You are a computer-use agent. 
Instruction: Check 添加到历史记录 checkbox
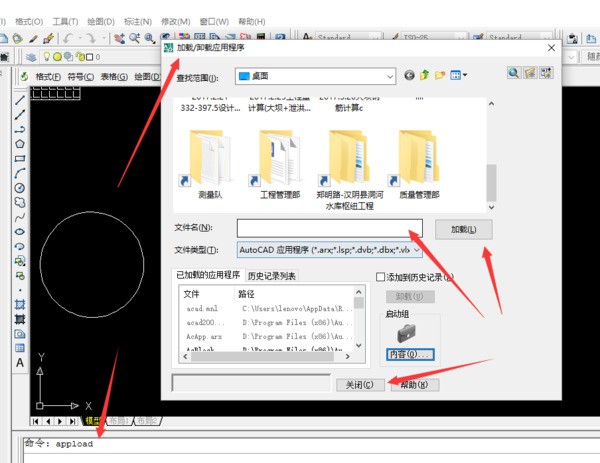click(380, 277)
